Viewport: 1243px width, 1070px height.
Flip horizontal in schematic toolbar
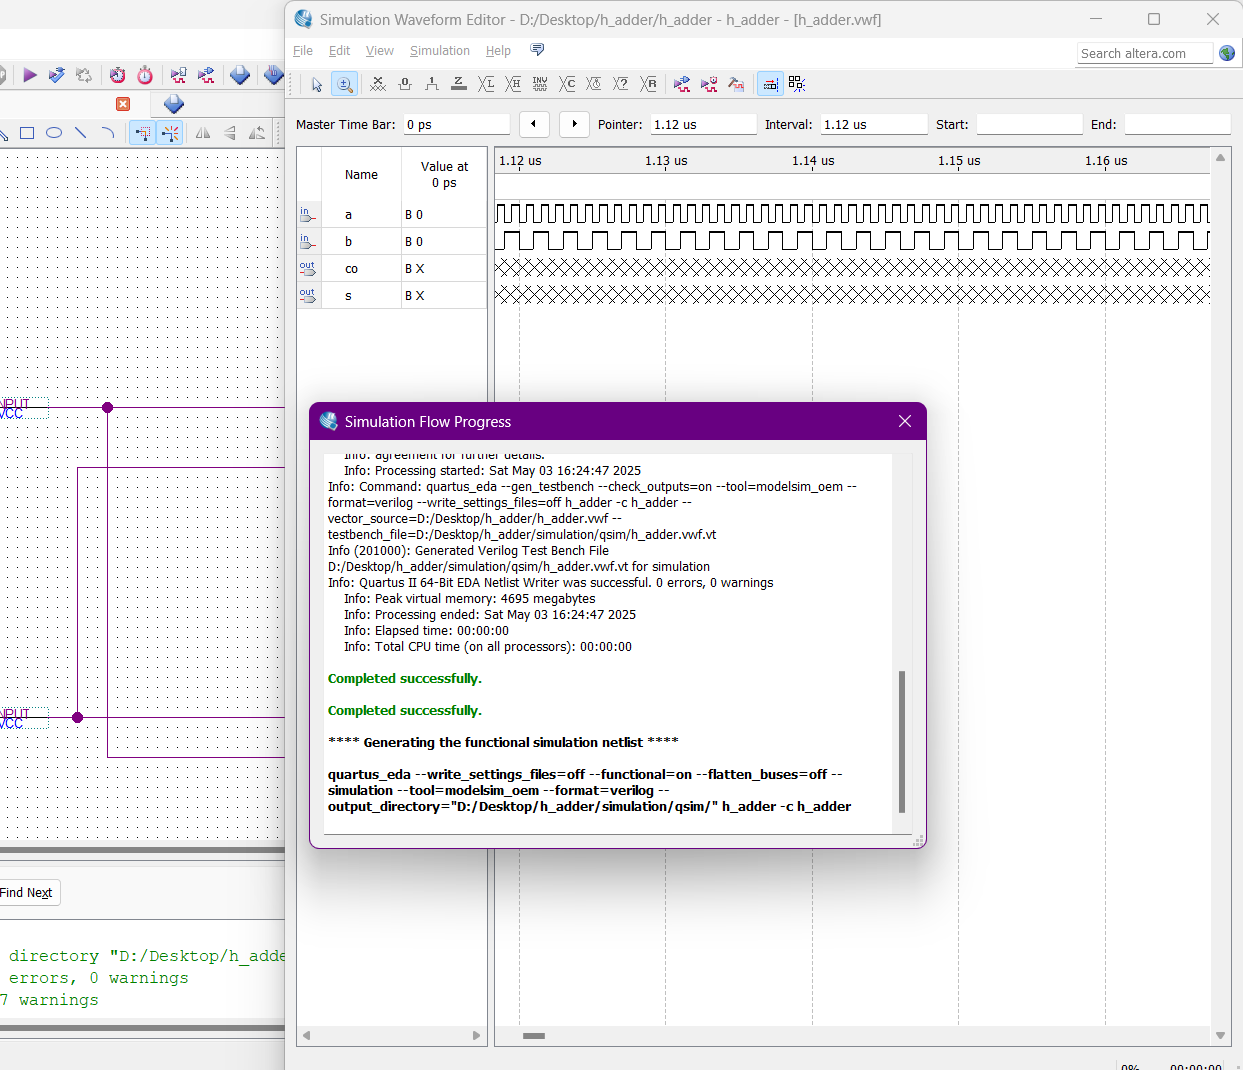[x=203, y=133]
